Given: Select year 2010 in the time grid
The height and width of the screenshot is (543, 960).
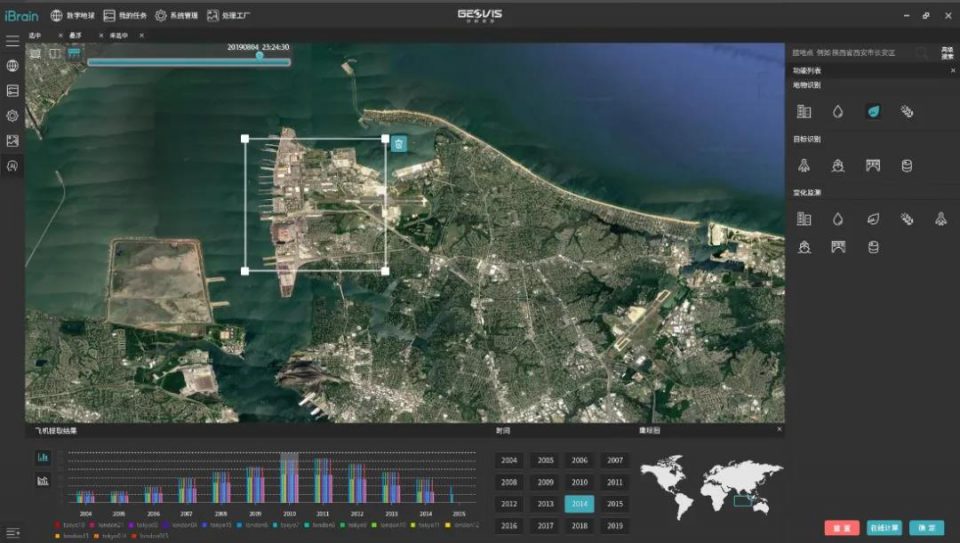Looking at the screenshot, I should pos(579,482).
